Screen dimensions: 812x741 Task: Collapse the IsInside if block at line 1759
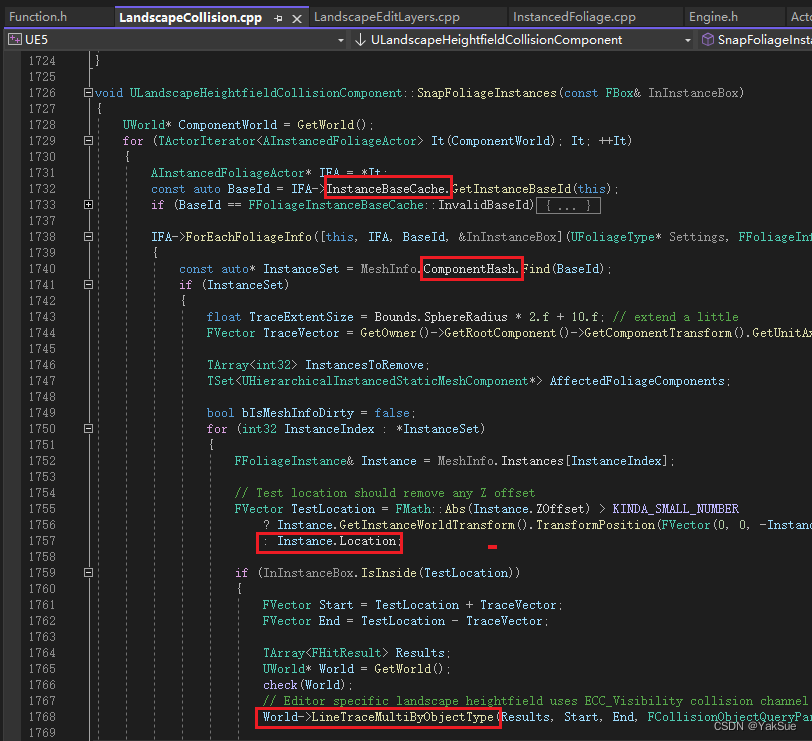[x=89, y=573]
